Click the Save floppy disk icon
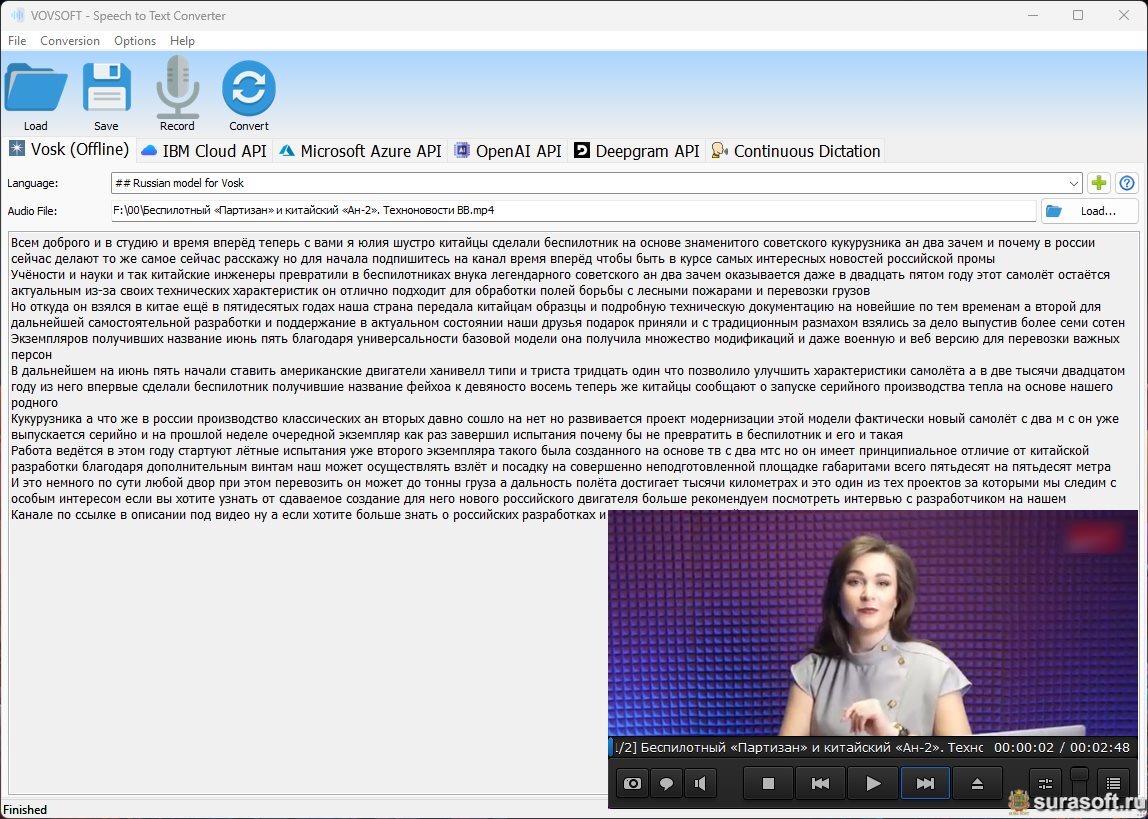This screenshot has height=819, width=1148. (x=107, y=89)
